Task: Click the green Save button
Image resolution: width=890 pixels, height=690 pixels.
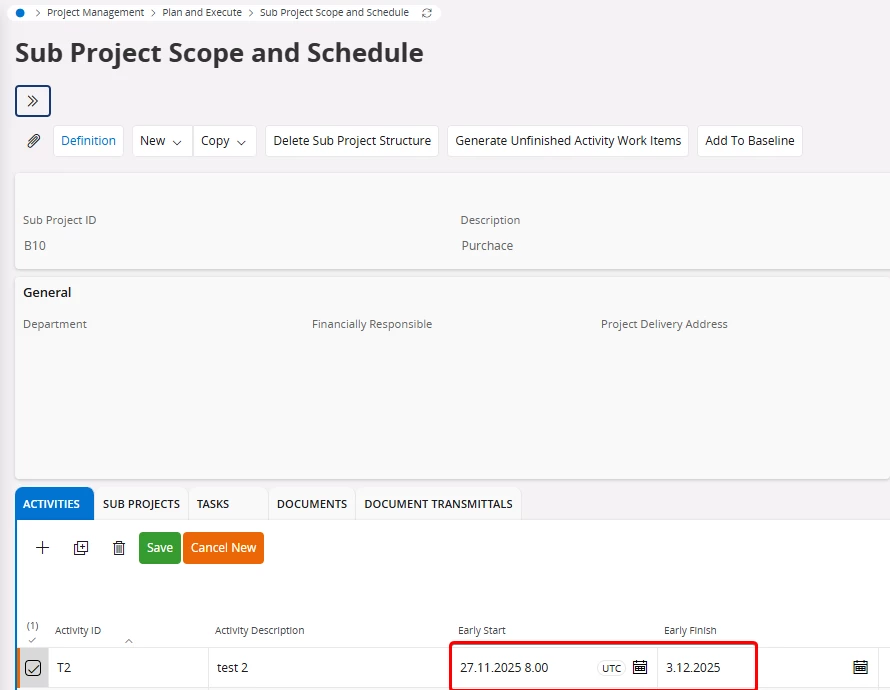Action: tap(160, 548)
